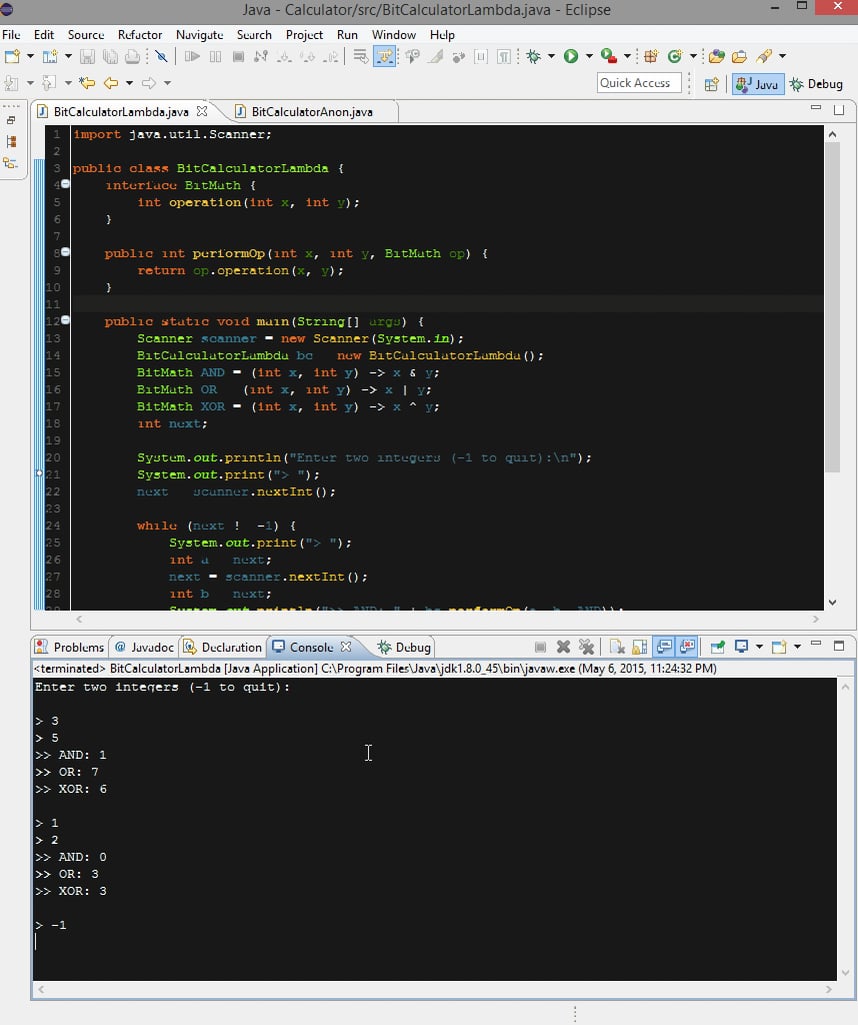Click the Open Type icon
The image size is (858, 1025).
pyautogui.click(x=716, y=57)
